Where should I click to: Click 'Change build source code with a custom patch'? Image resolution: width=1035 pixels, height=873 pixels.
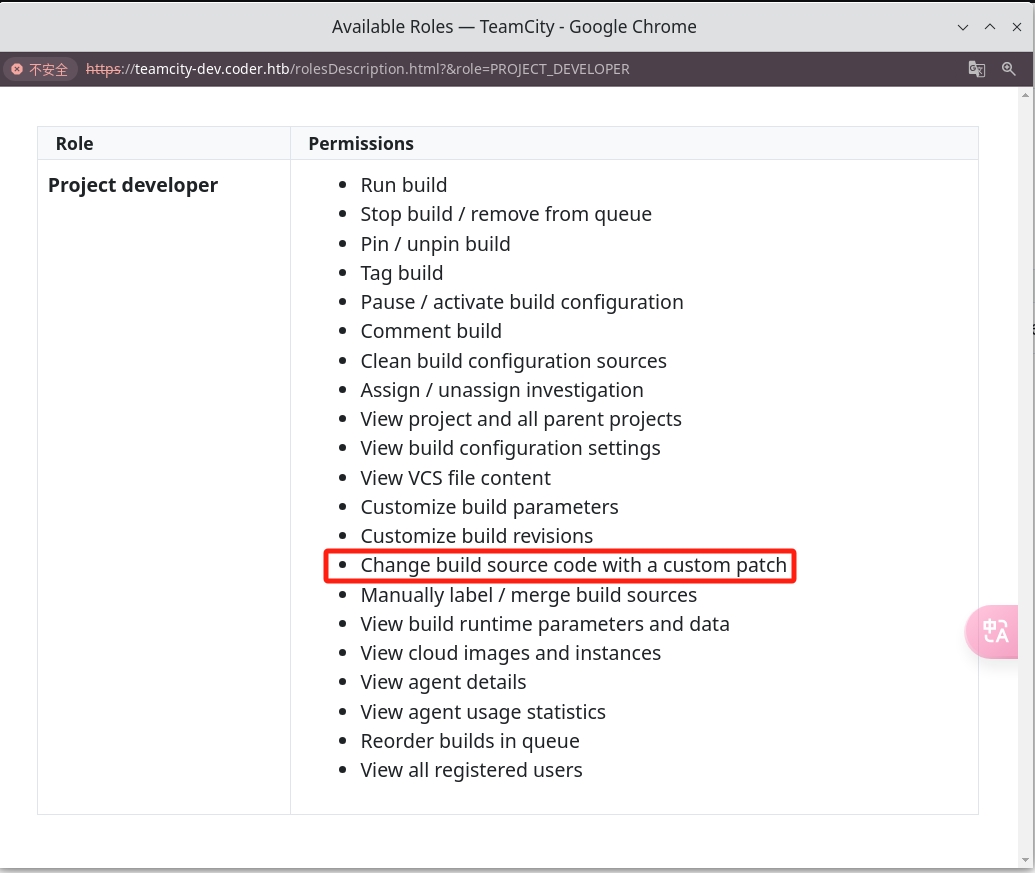pyautogui.click(x=574, y=566)
